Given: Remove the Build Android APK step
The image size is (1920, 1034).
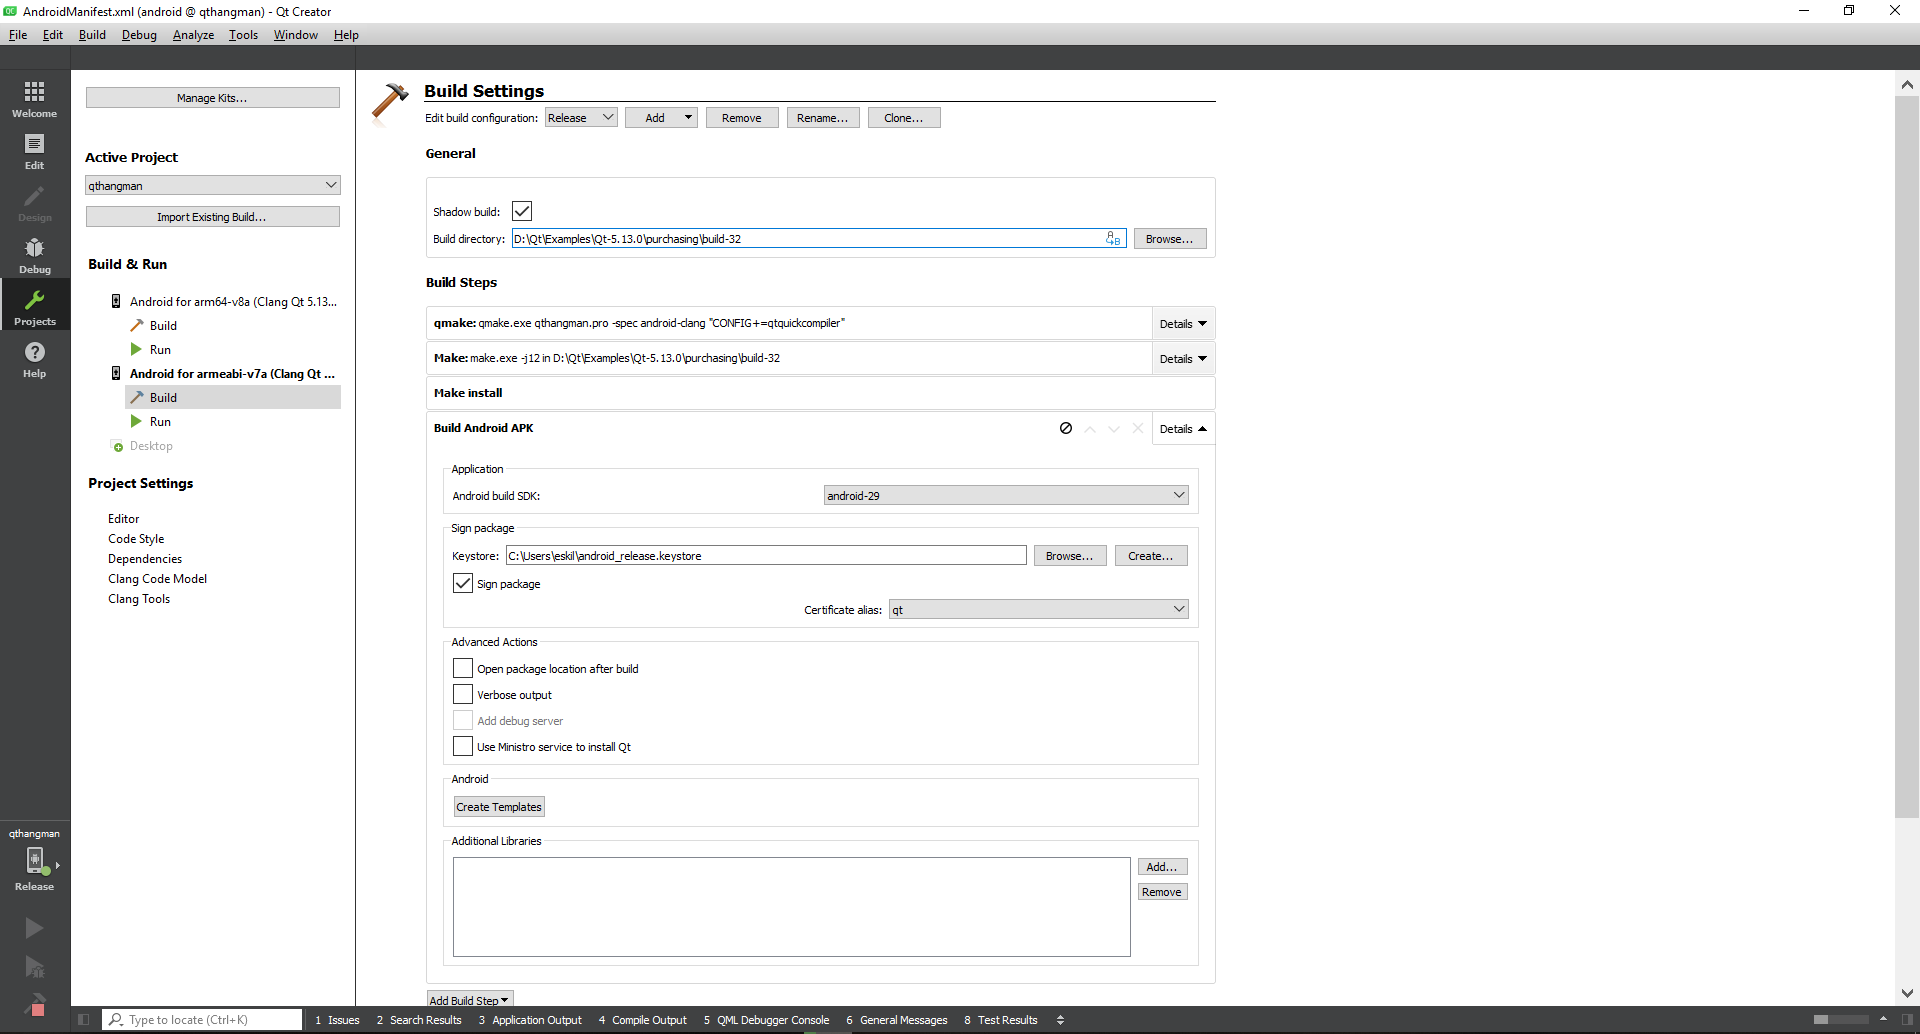Looking at the screenshot, I should (x=1137, y=428).
